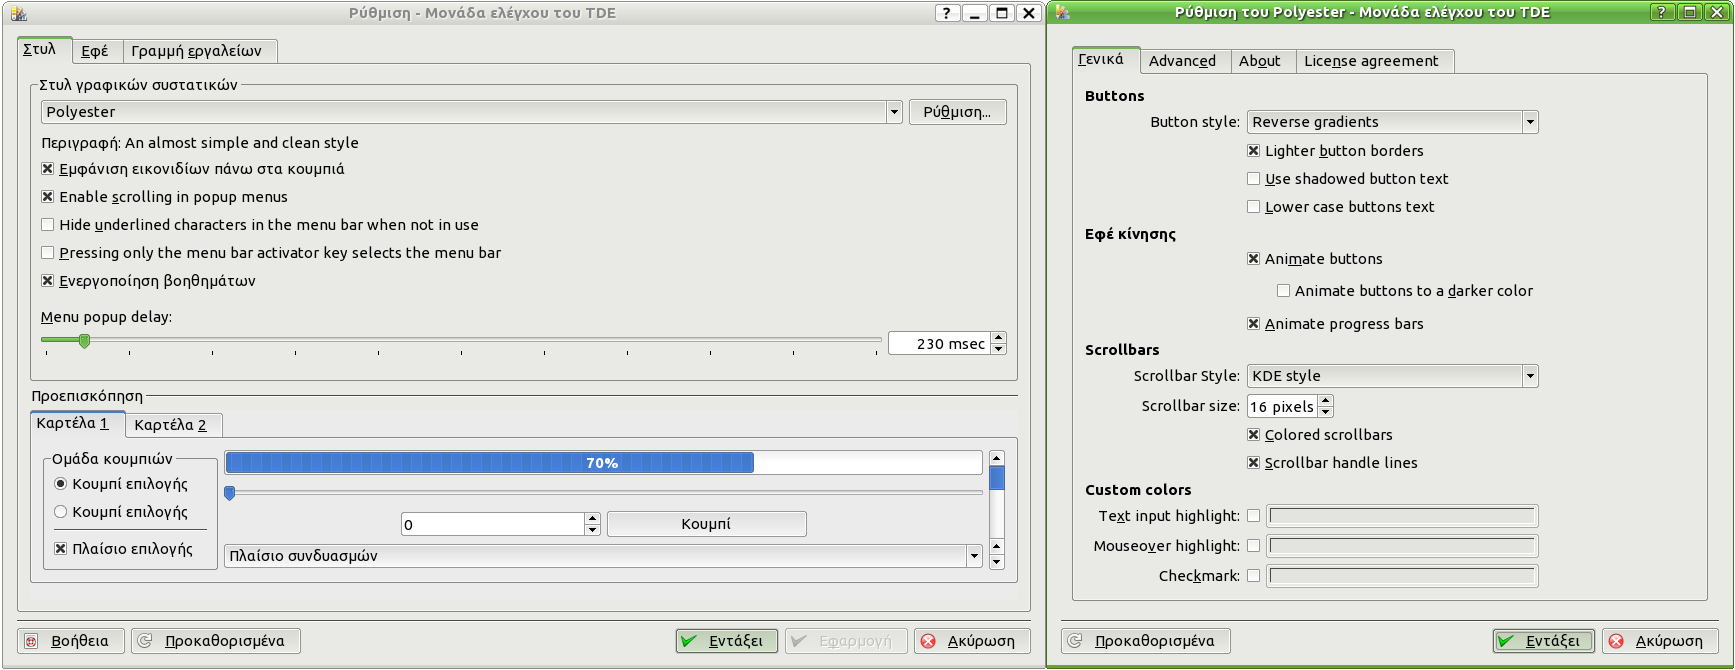Click the Βοήθεια help button

(71, 641)
